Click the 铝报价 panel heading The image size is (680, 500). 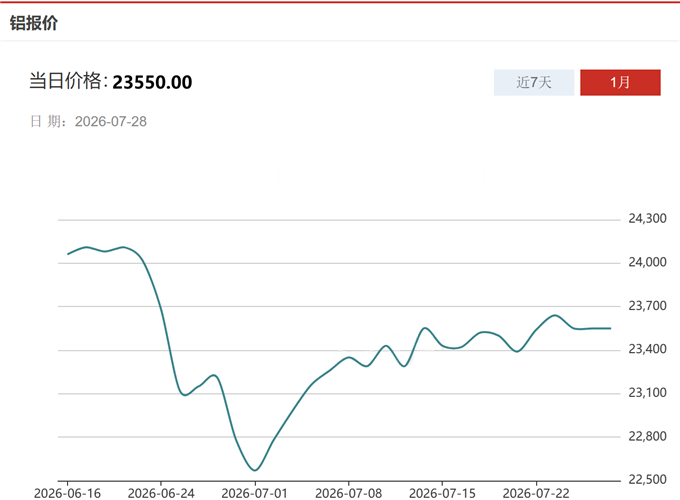[x=34, y=23]
